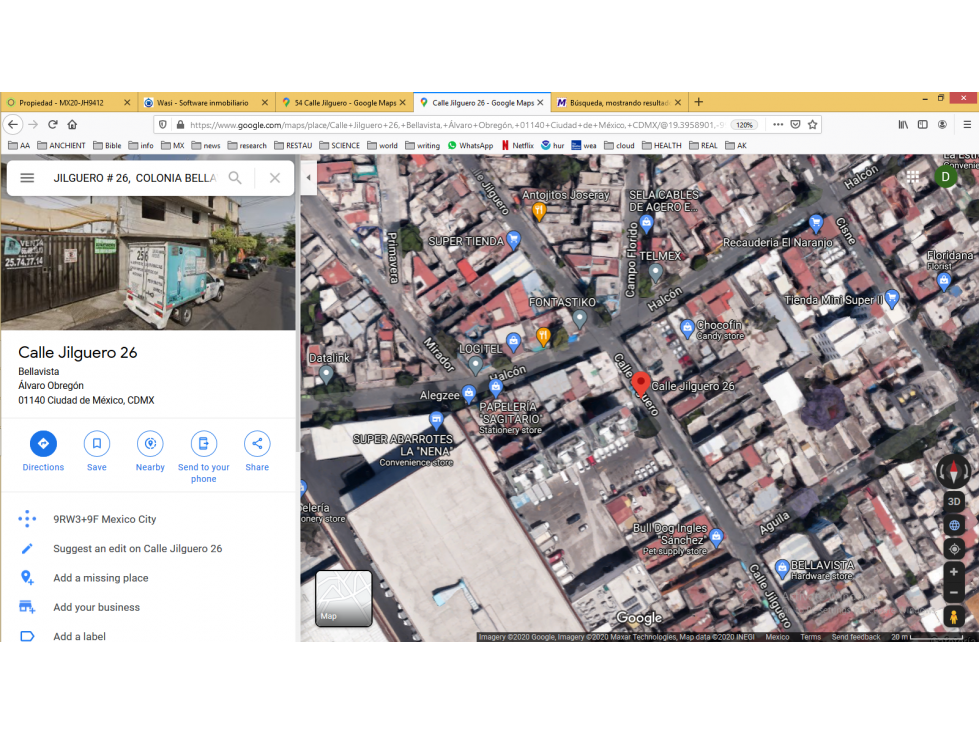Collapse the side panel arrow
The image size is (979, 734).
pos(308,178)
